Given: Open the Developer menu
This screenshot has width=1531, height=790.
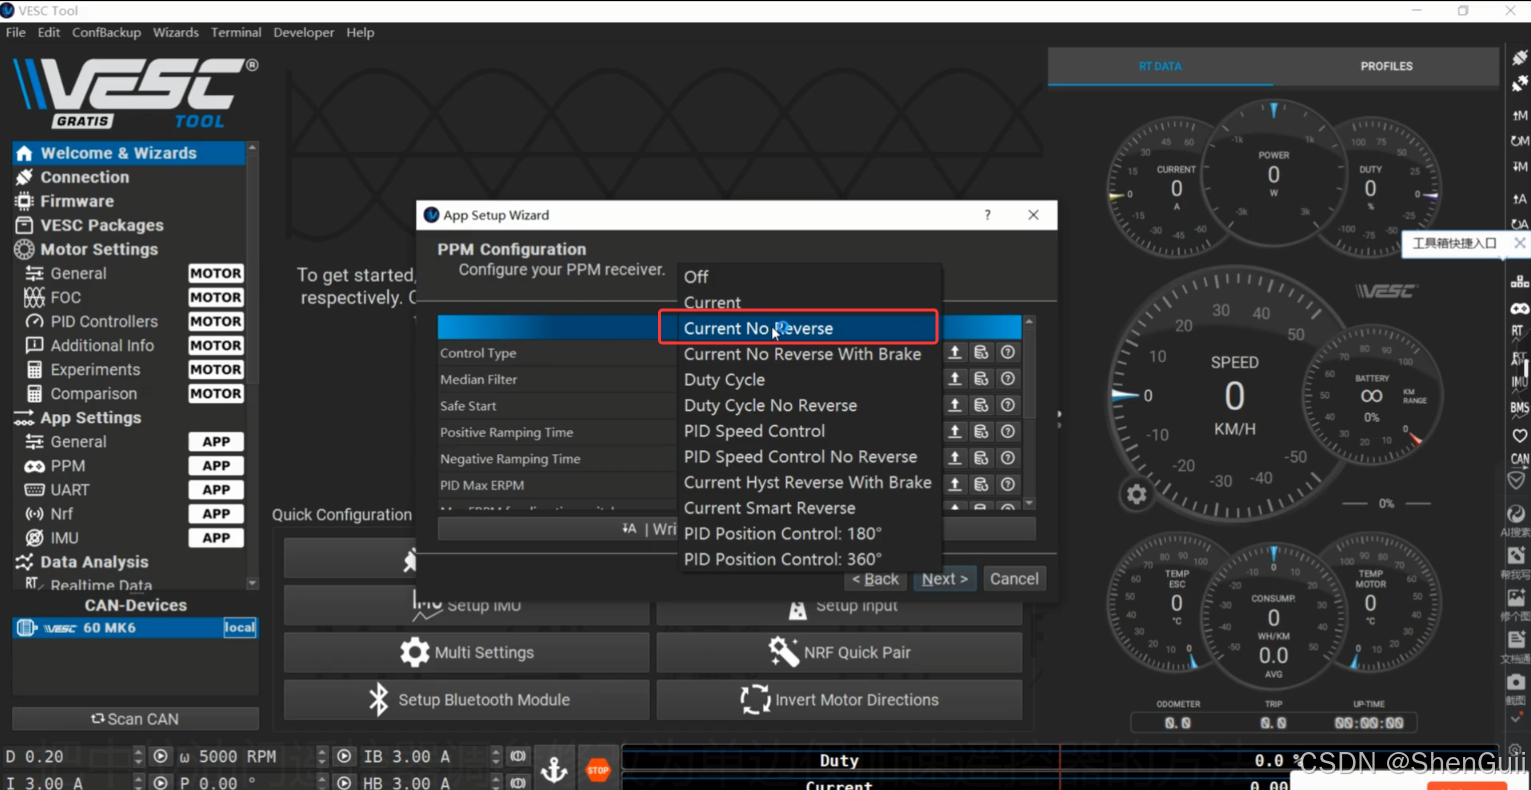Looking at the screenshot, I should coord(304,32).
